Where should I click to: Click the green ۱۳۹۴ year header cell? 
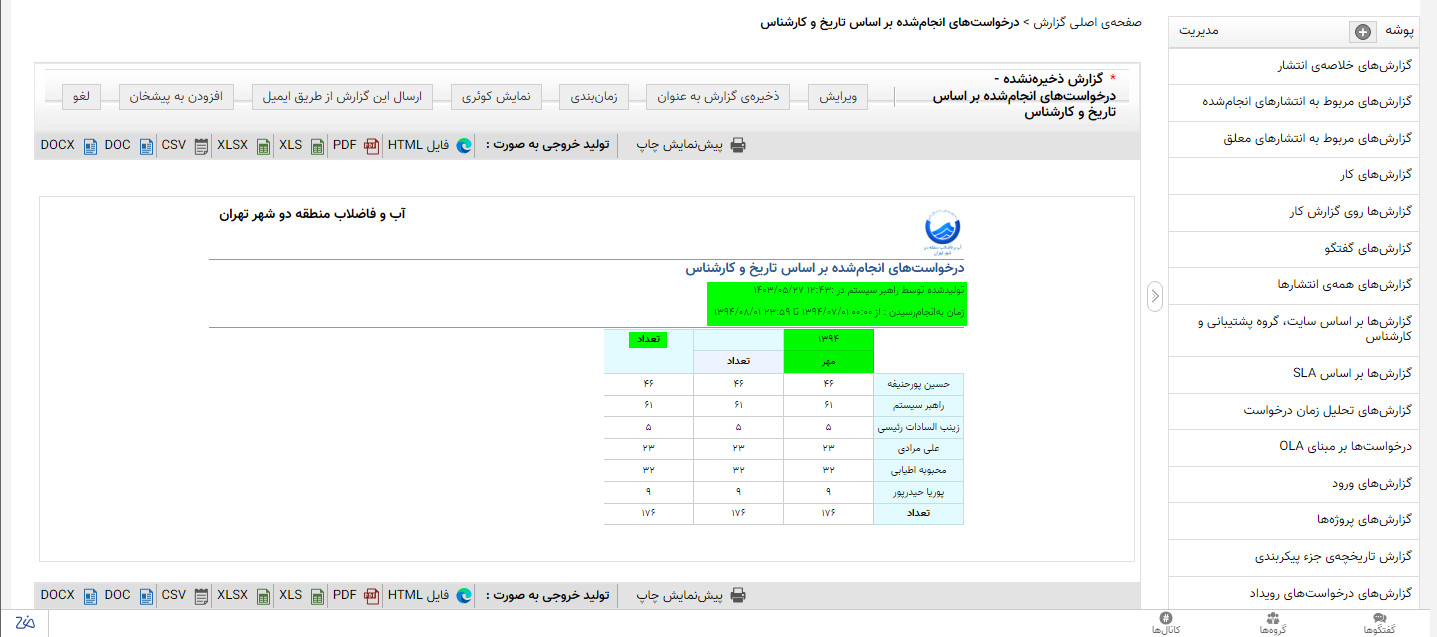coord(828,340)
